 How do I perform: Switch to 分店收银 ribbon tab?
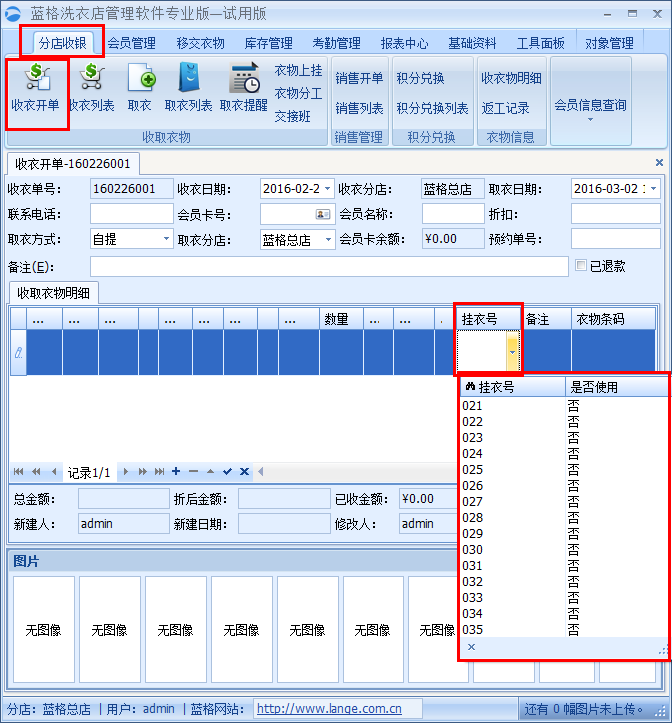pos(62,43)
